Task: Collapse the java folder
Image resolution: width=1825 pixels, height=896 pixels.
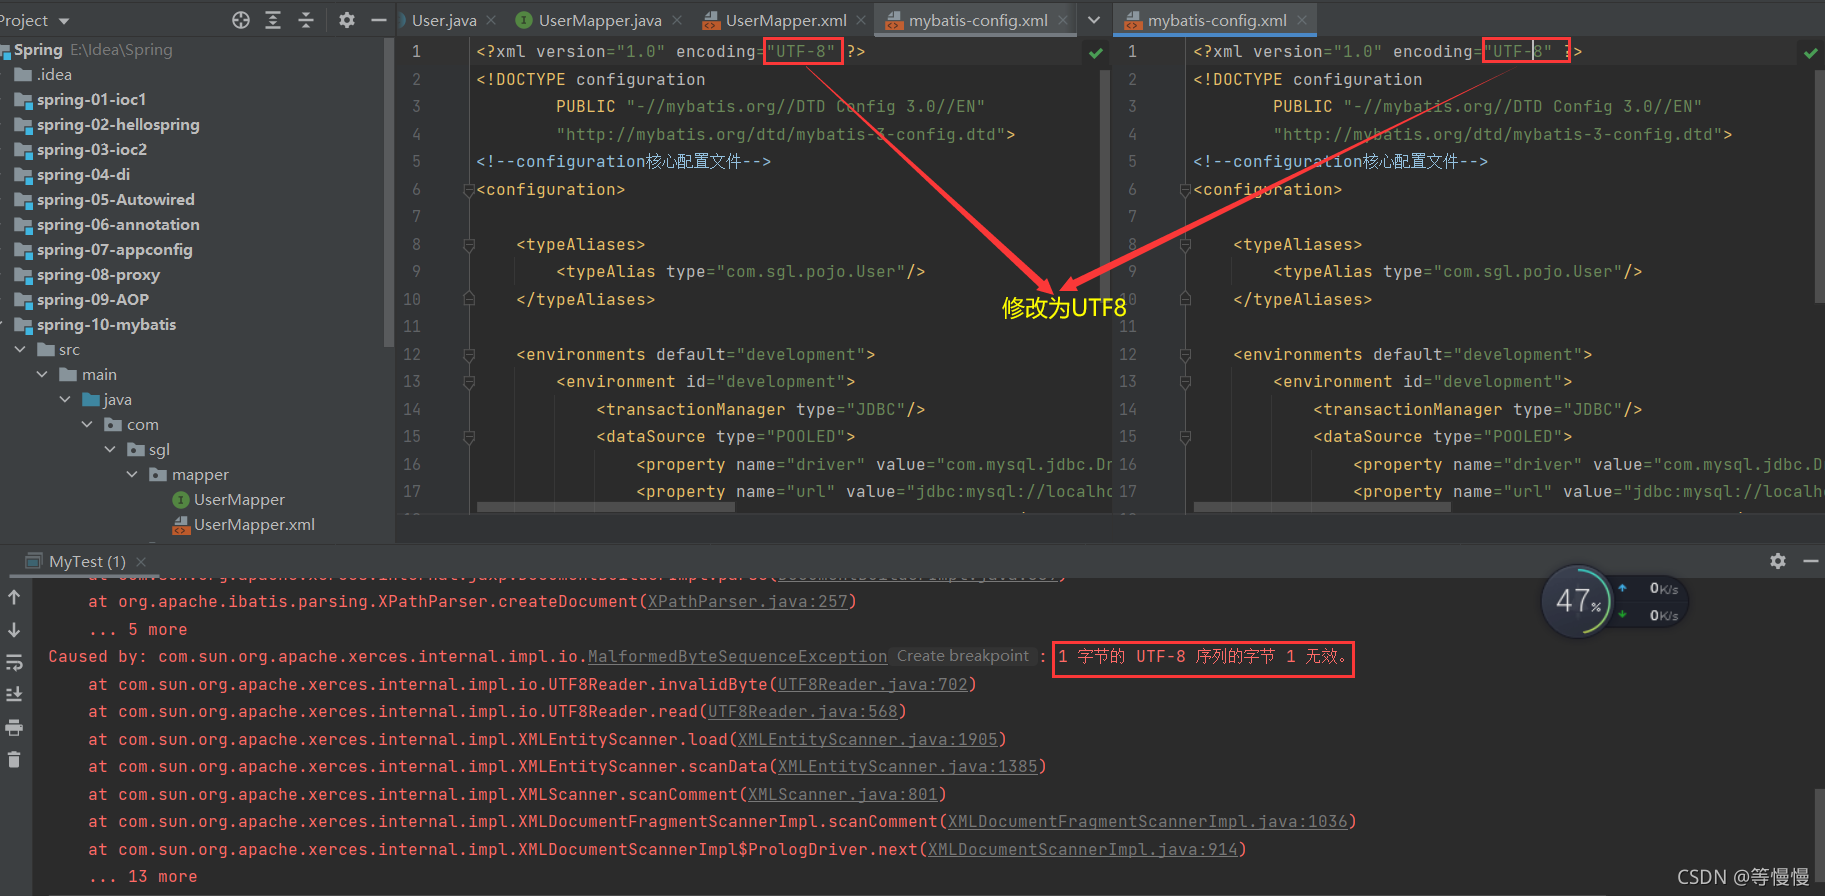Action: pyautogui.click(x=65, y=399)
